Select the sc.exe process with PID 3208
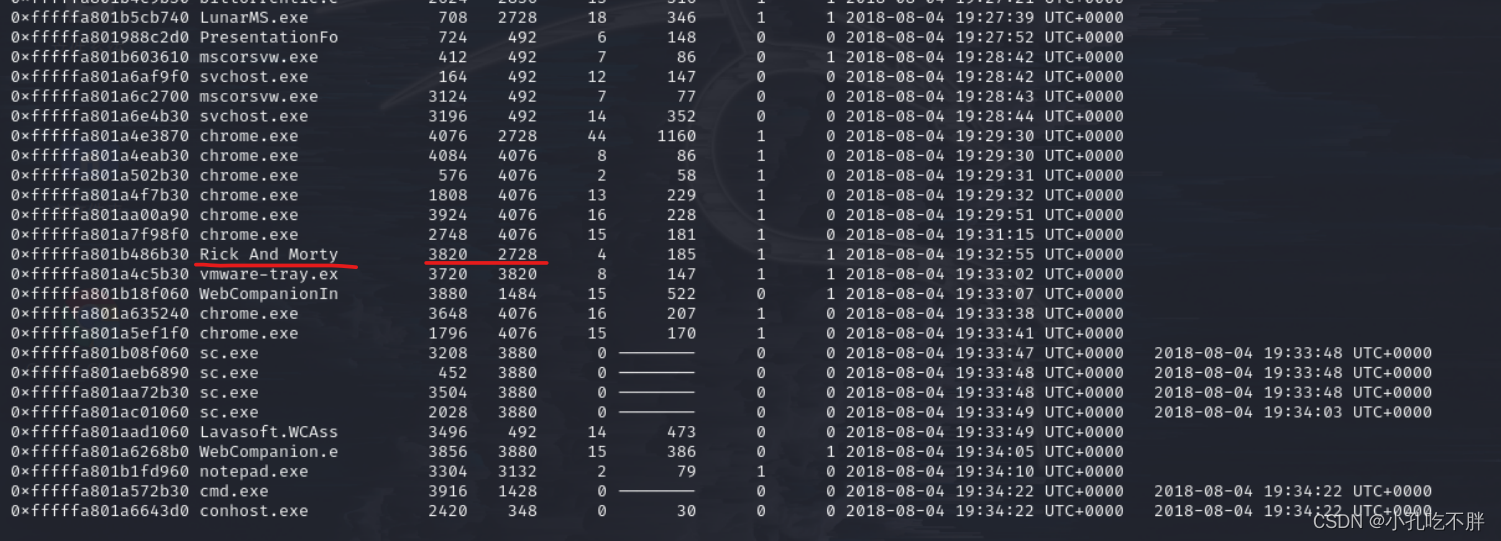The width and height of the screenshot is (1501, 541). click(x=229, y=353)
